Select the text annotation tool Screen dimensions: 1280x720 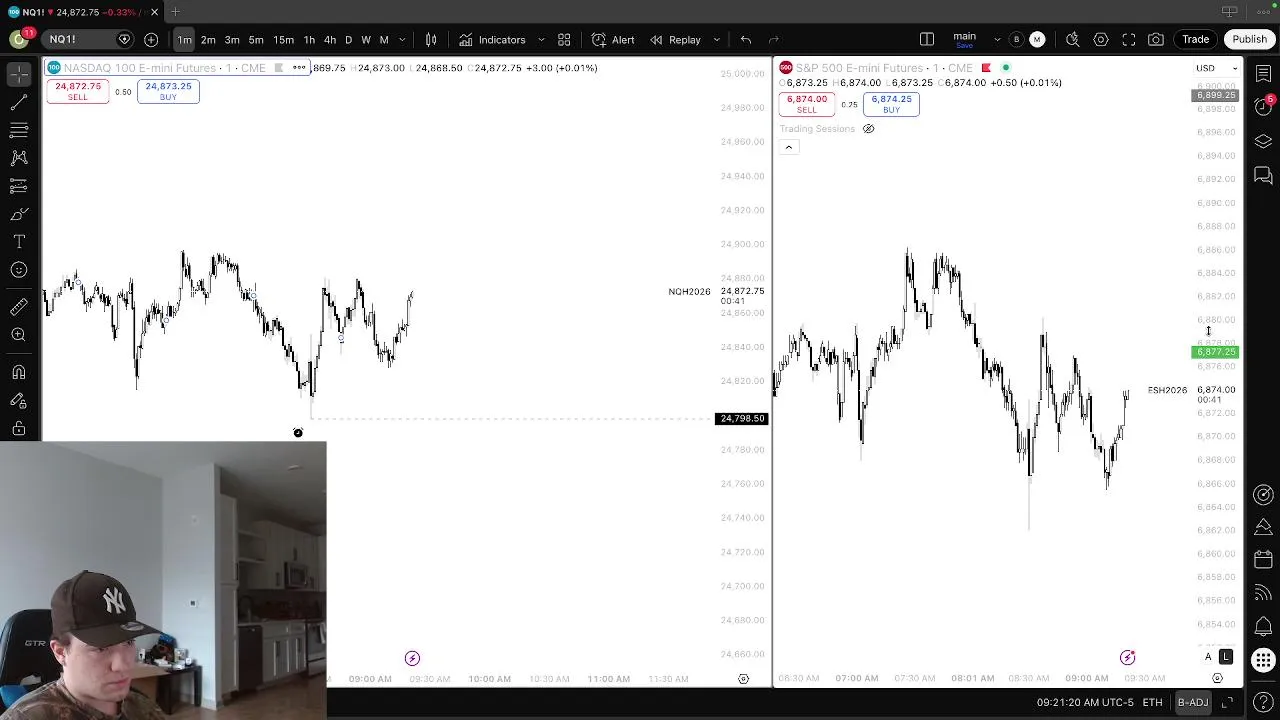tap(18, 242)
